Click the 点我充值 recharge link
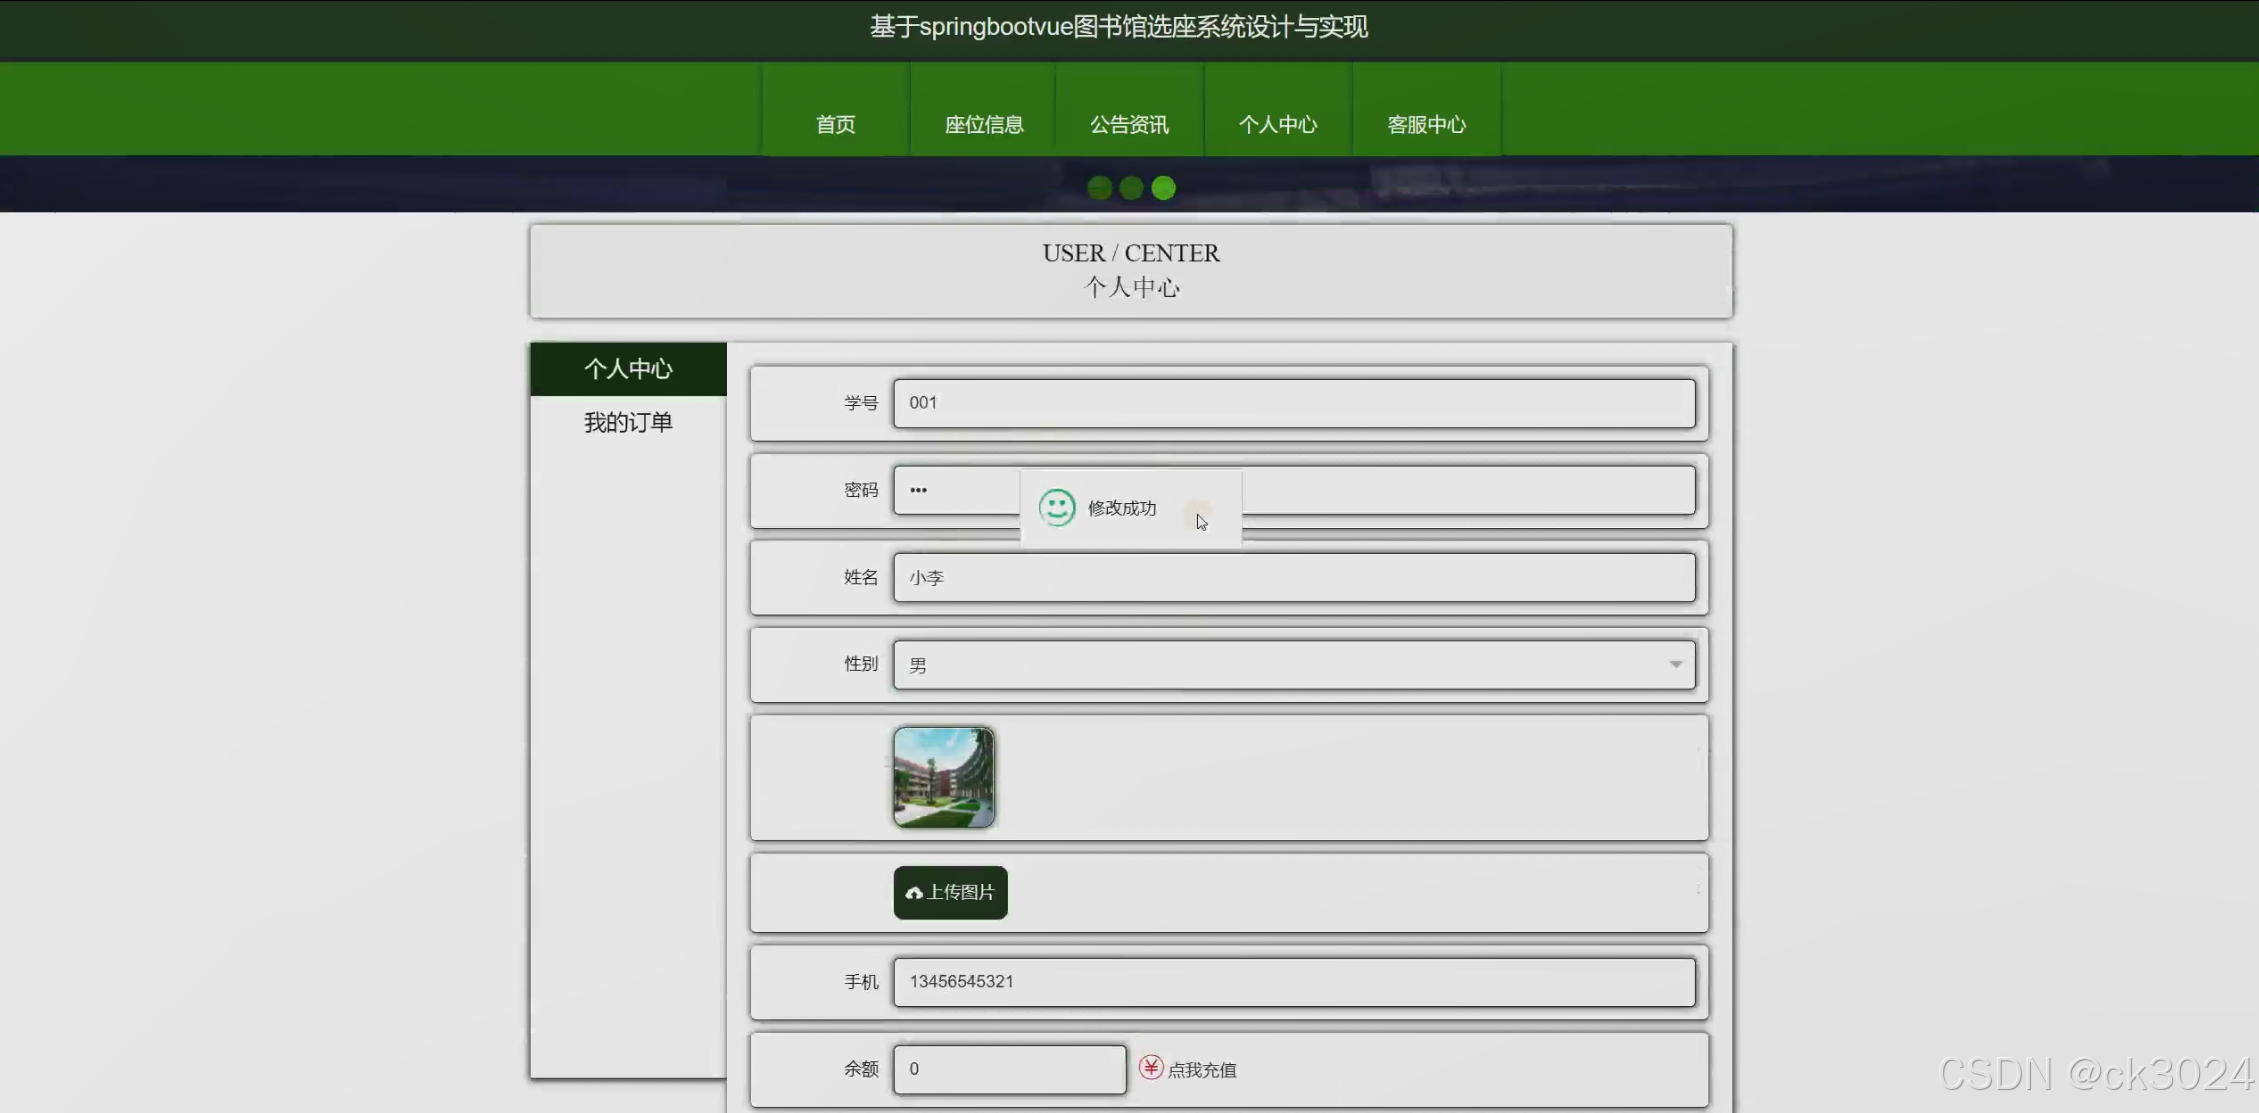Screen dimensions: 2259x1113 (x=1202, y=1070)
